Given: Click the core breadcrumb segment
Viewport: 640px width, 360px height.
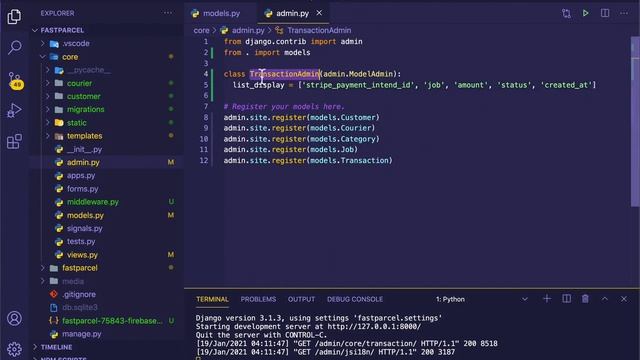Looking at the screenshot, I should [201, 30].
